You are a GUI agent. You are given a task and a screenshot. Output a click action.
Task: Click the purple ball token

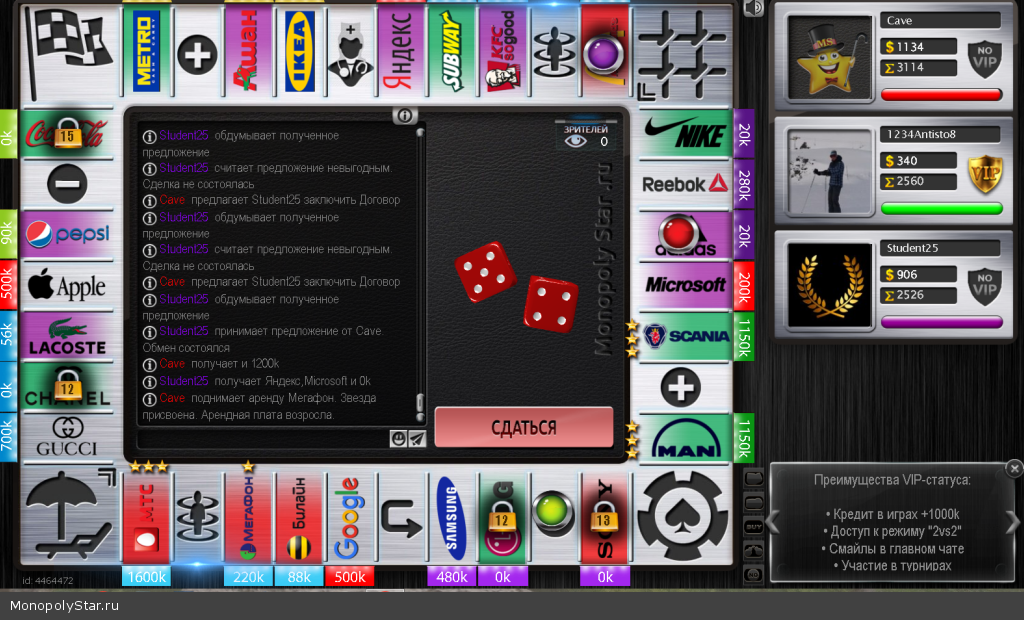pyautogui.click(x=604, y=54)
